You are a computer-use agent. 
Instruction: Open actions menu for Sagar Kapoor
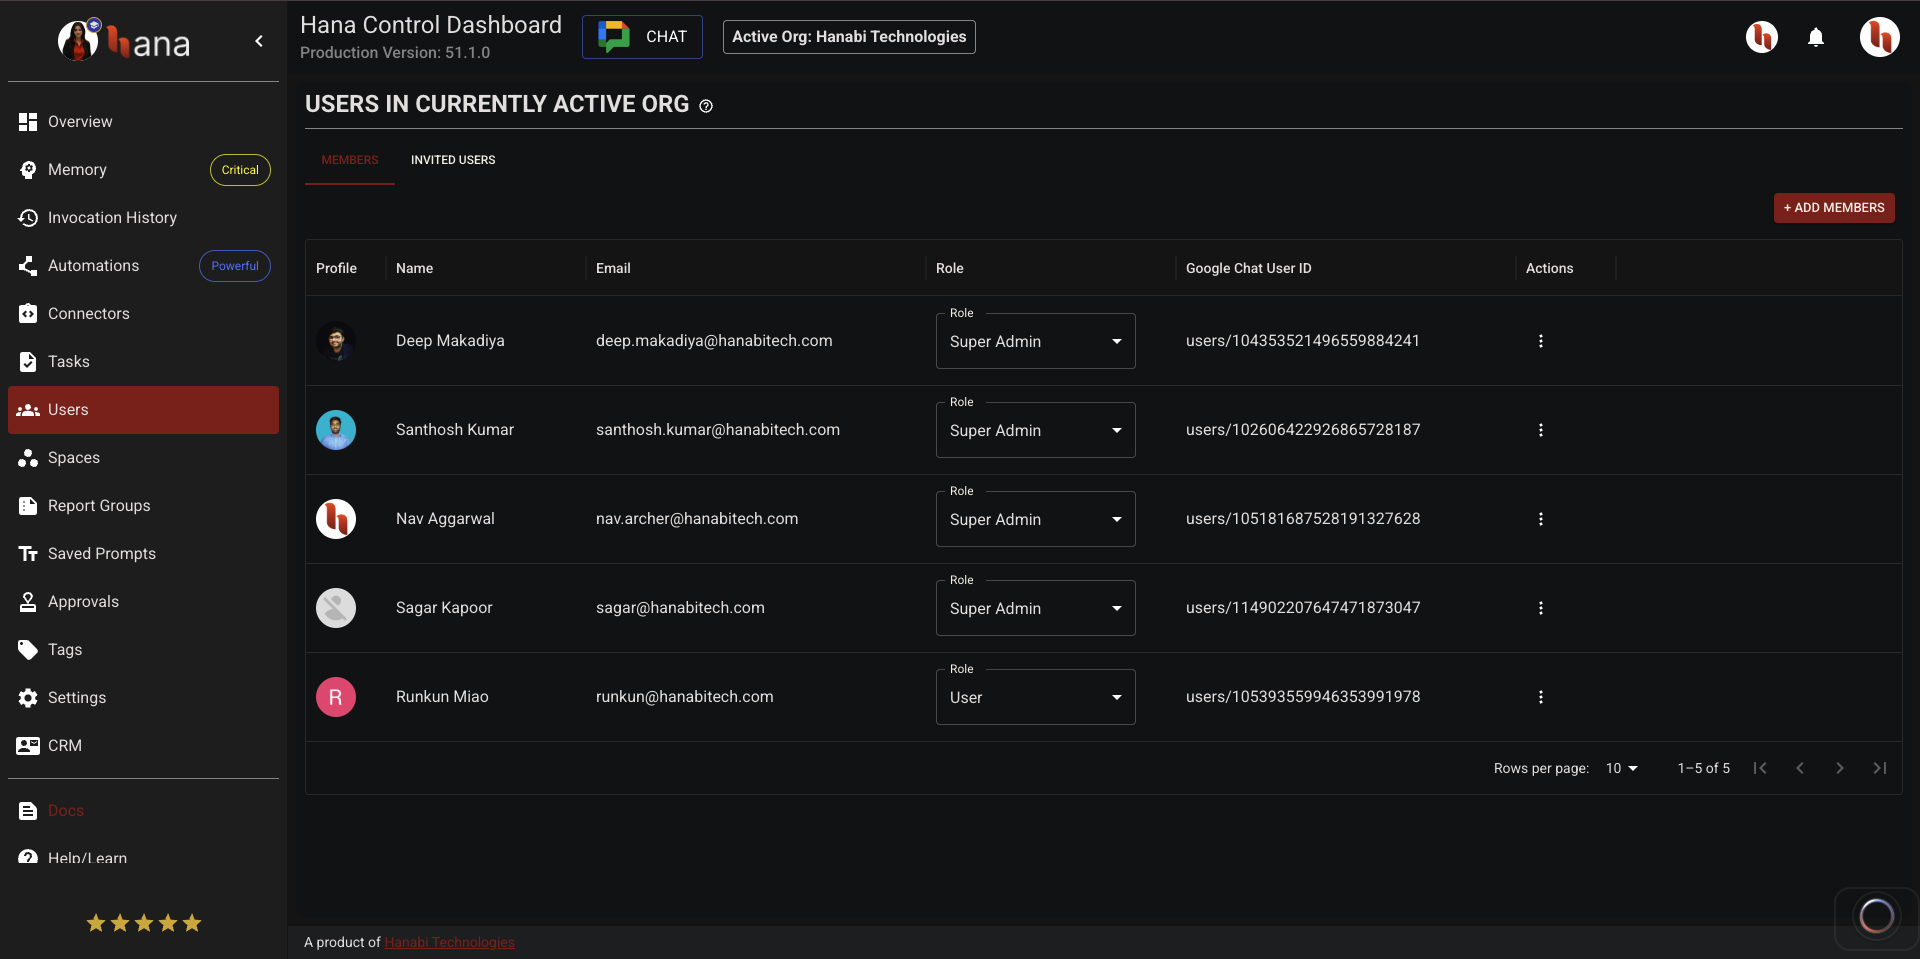tap(1541, 608)
